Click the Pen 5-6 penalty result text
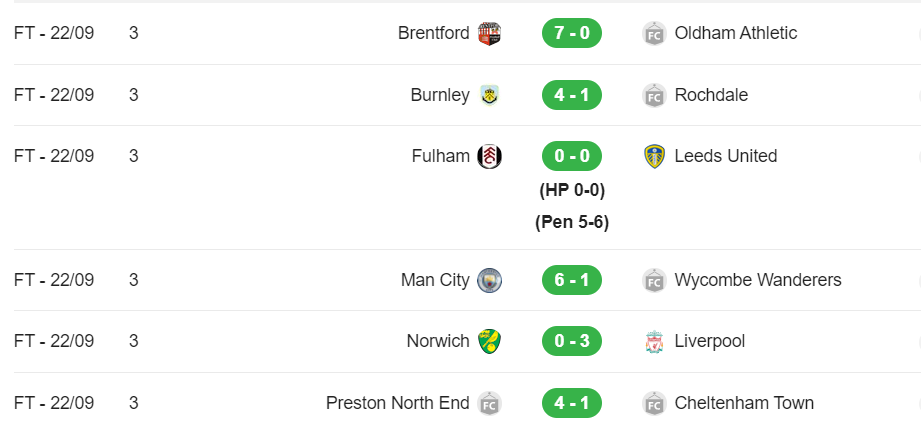 pyautogui.click(x=572, y=222)
